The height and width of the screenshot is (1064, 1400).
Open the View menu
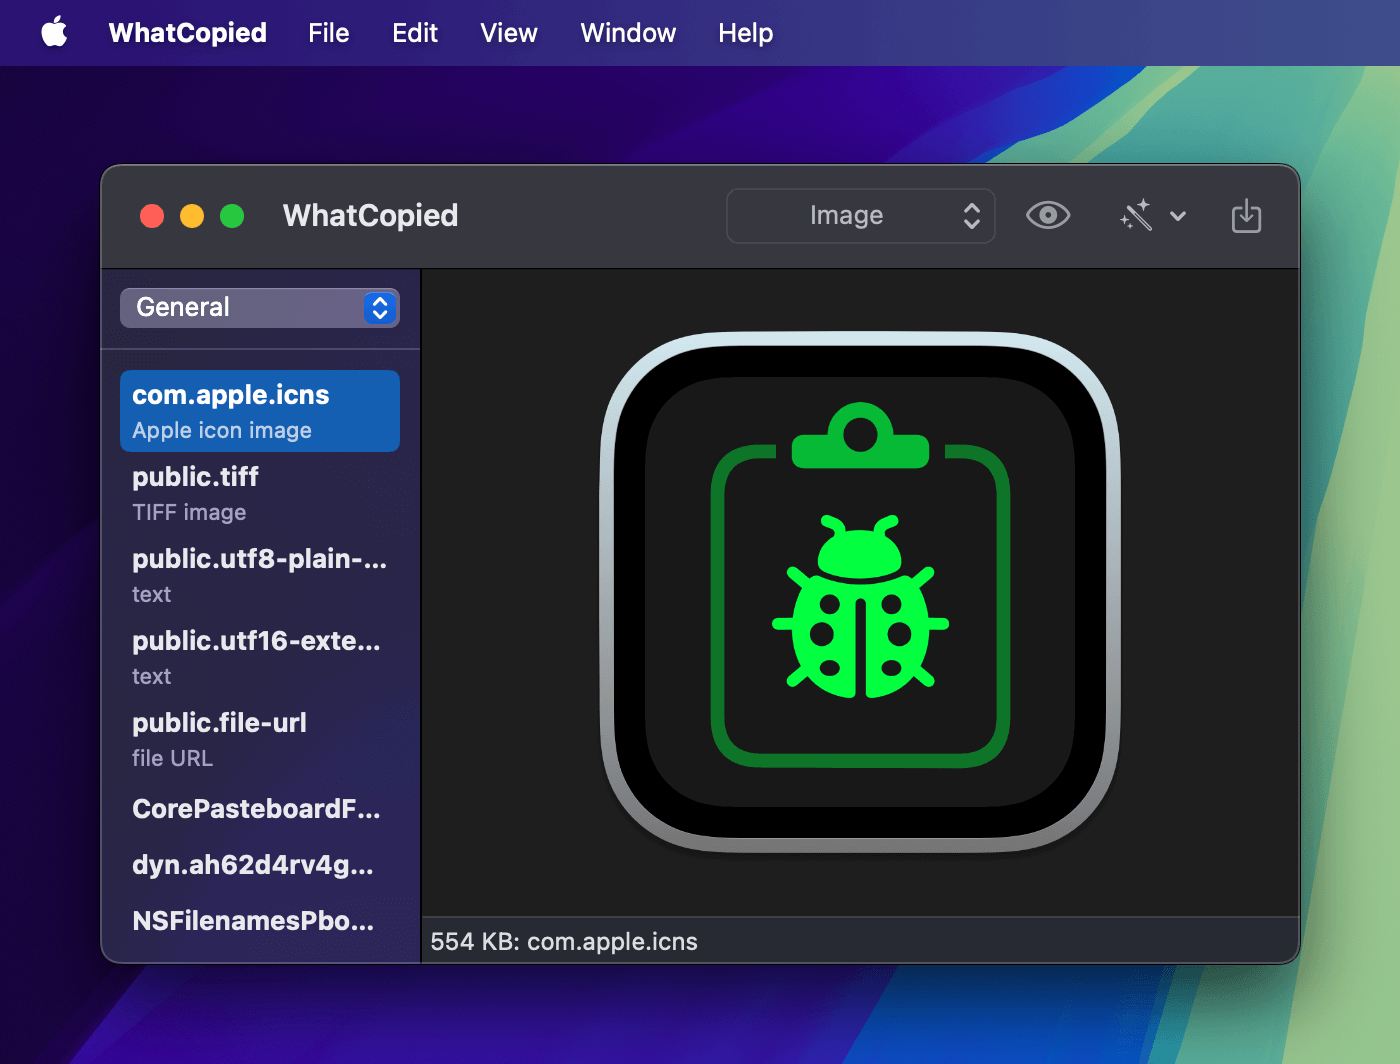[x=509, y=33]
